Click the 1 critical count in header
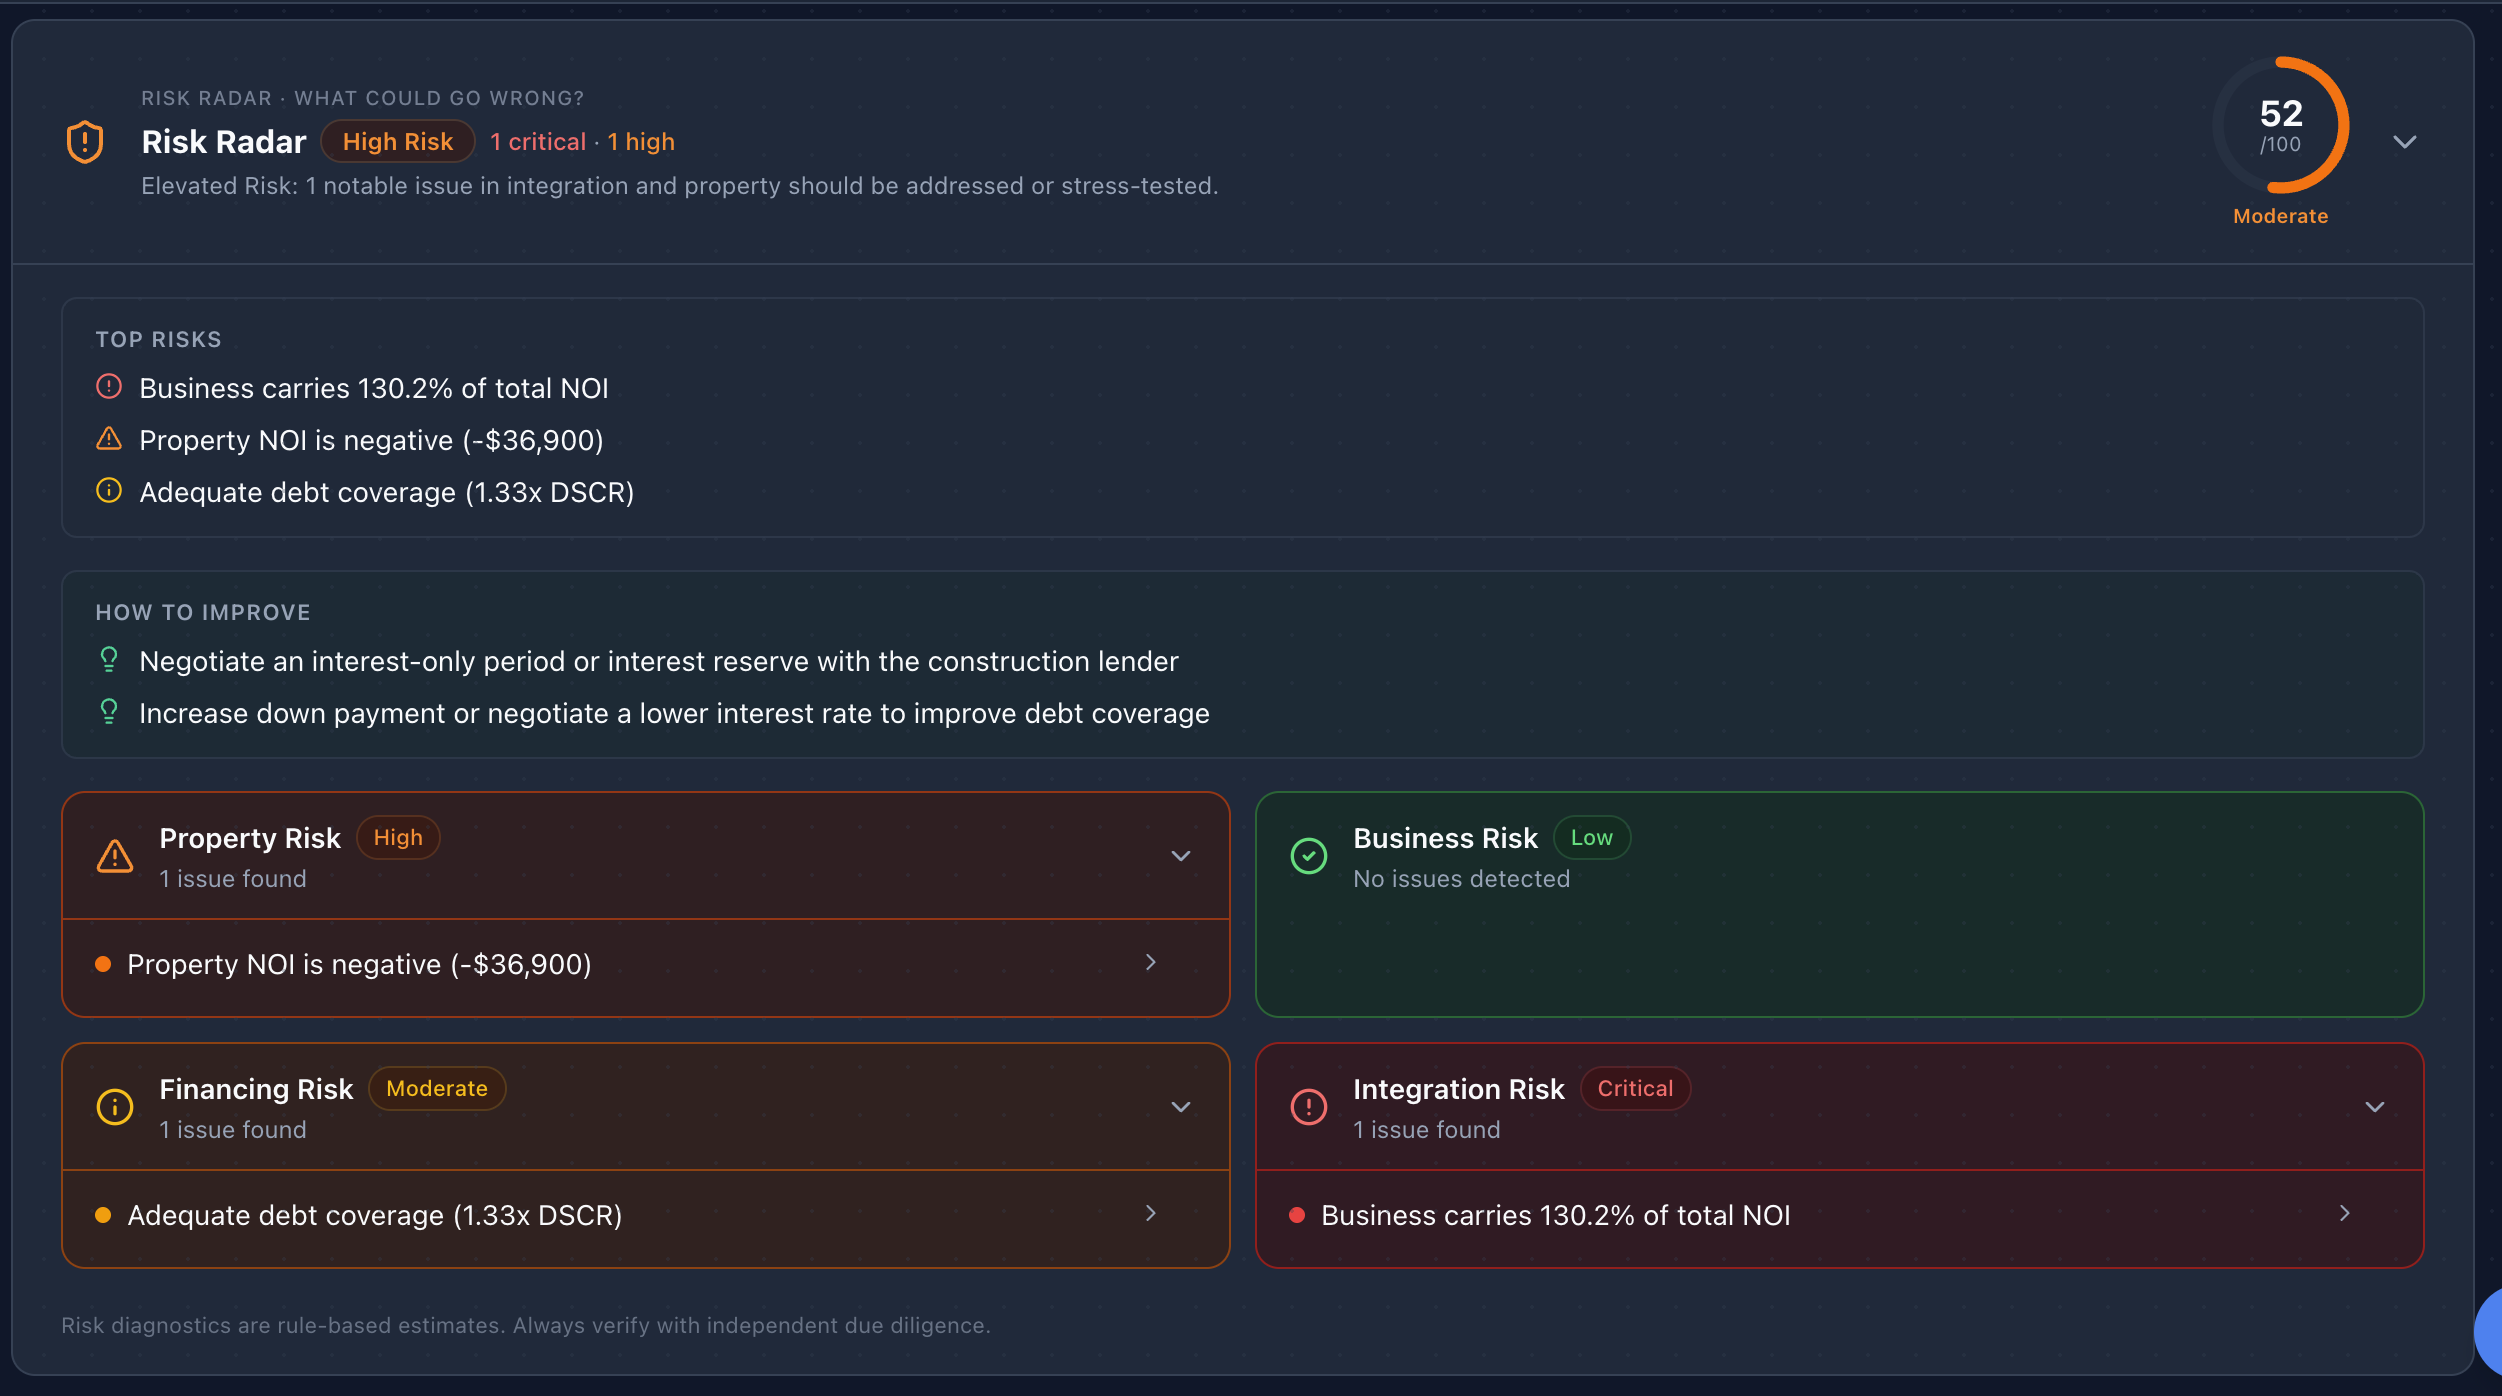 [x=537, y=141]
